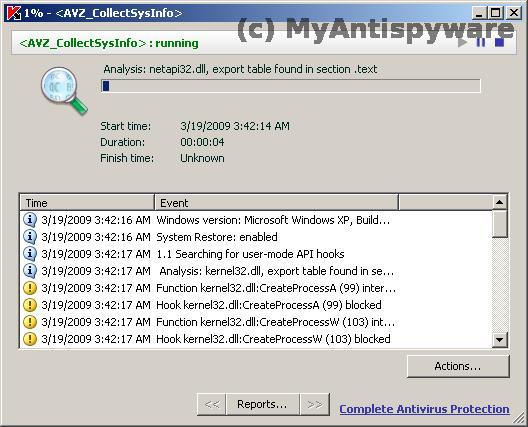Viewport: 528px width, 427px height.
Task: Maximize the AVZ_CollectSysInfo window
Action: point(495,13)
